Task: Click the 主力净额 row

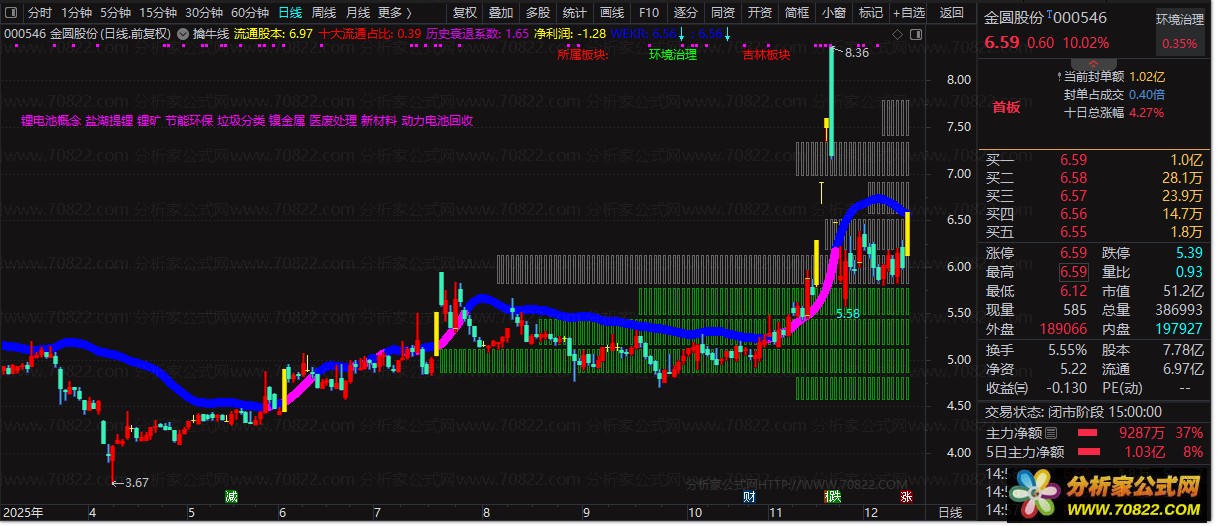Action: click(1095, 433)
